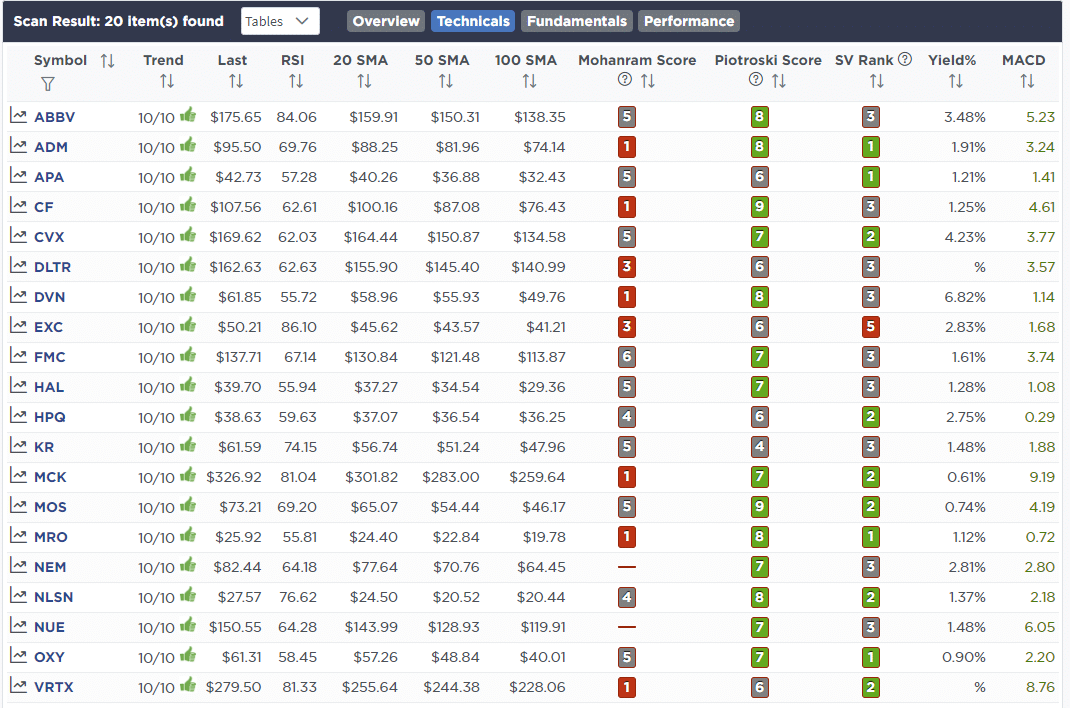Open the DLTR ticker symbol link
This screenshot has height=708, width=1070.
pyautogui.click(x=52, y=267)
